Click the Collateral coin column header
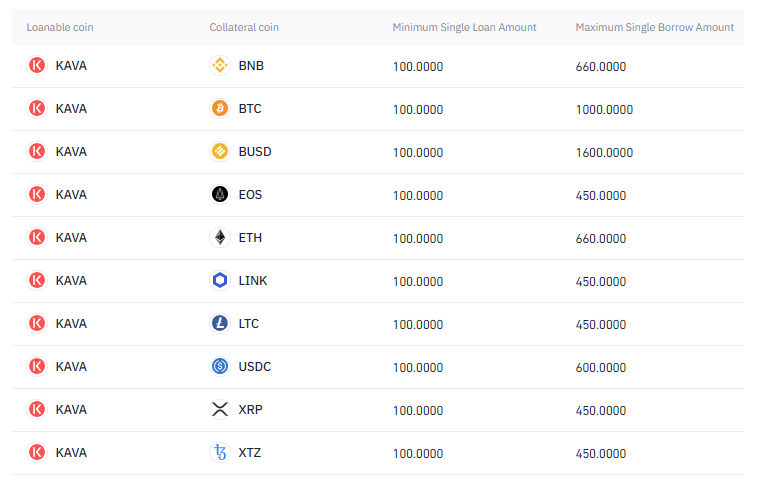Viewport: 757px width, 486px height. tap(244, 28)
